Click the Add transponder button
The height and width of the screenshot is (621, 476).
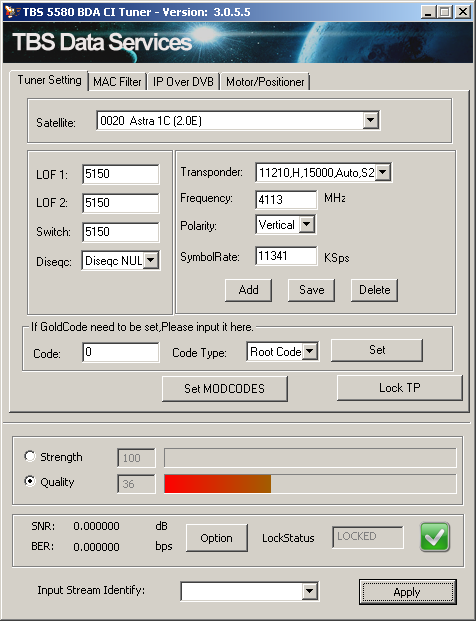(x=248, y=290)
